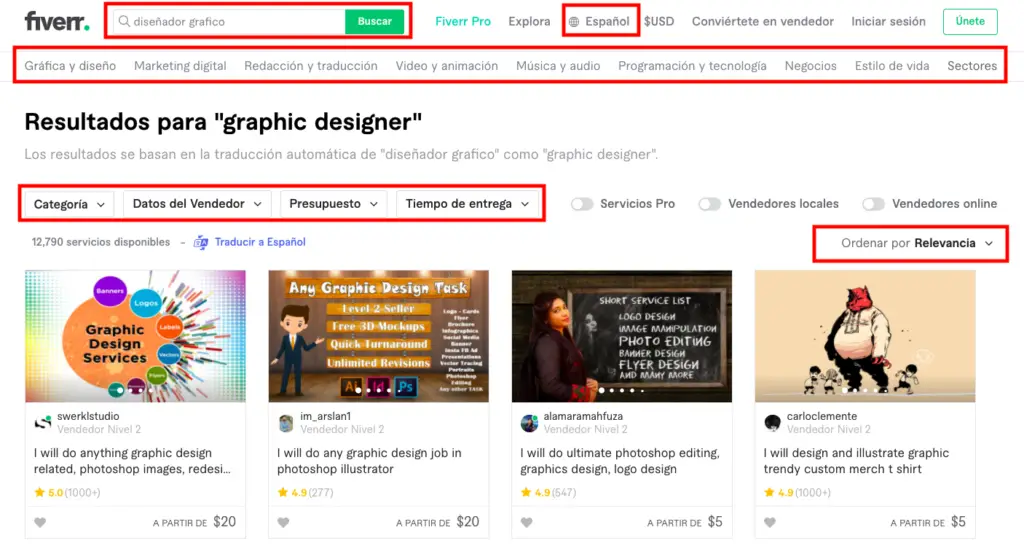This screenshot has width=1024, height=546.
Task: Click the $5 price on alamaramahfuza gig
Action: [715, 522]
